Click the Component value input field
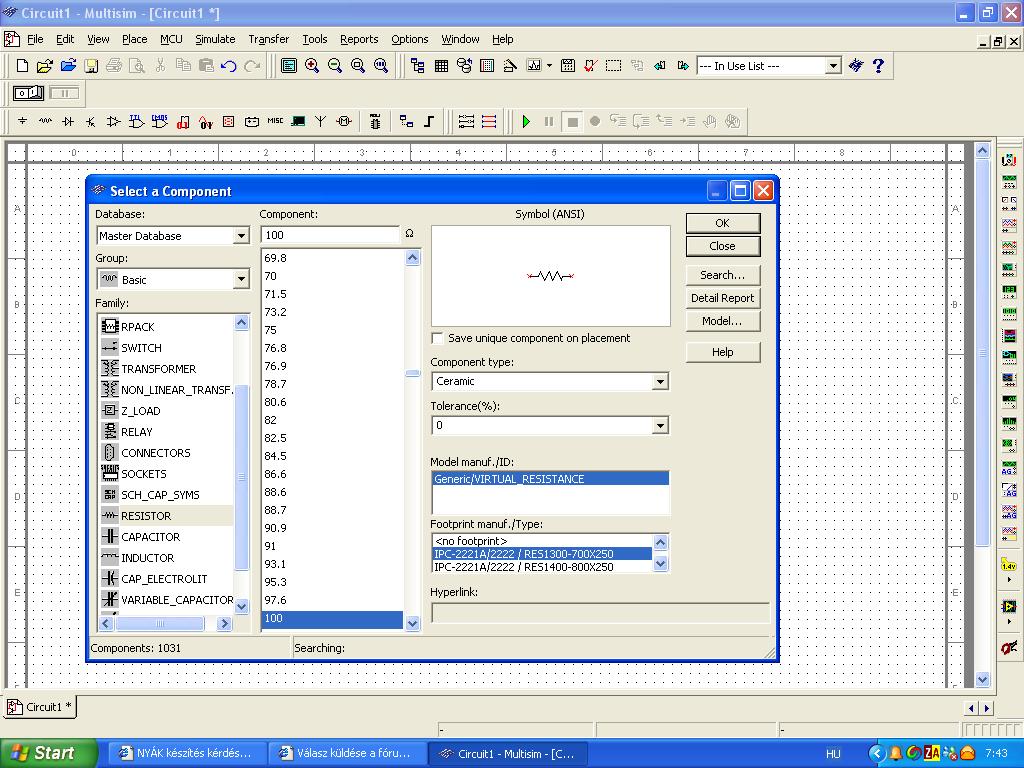Viewport: 1024px width, 768px height. [330, 235]
